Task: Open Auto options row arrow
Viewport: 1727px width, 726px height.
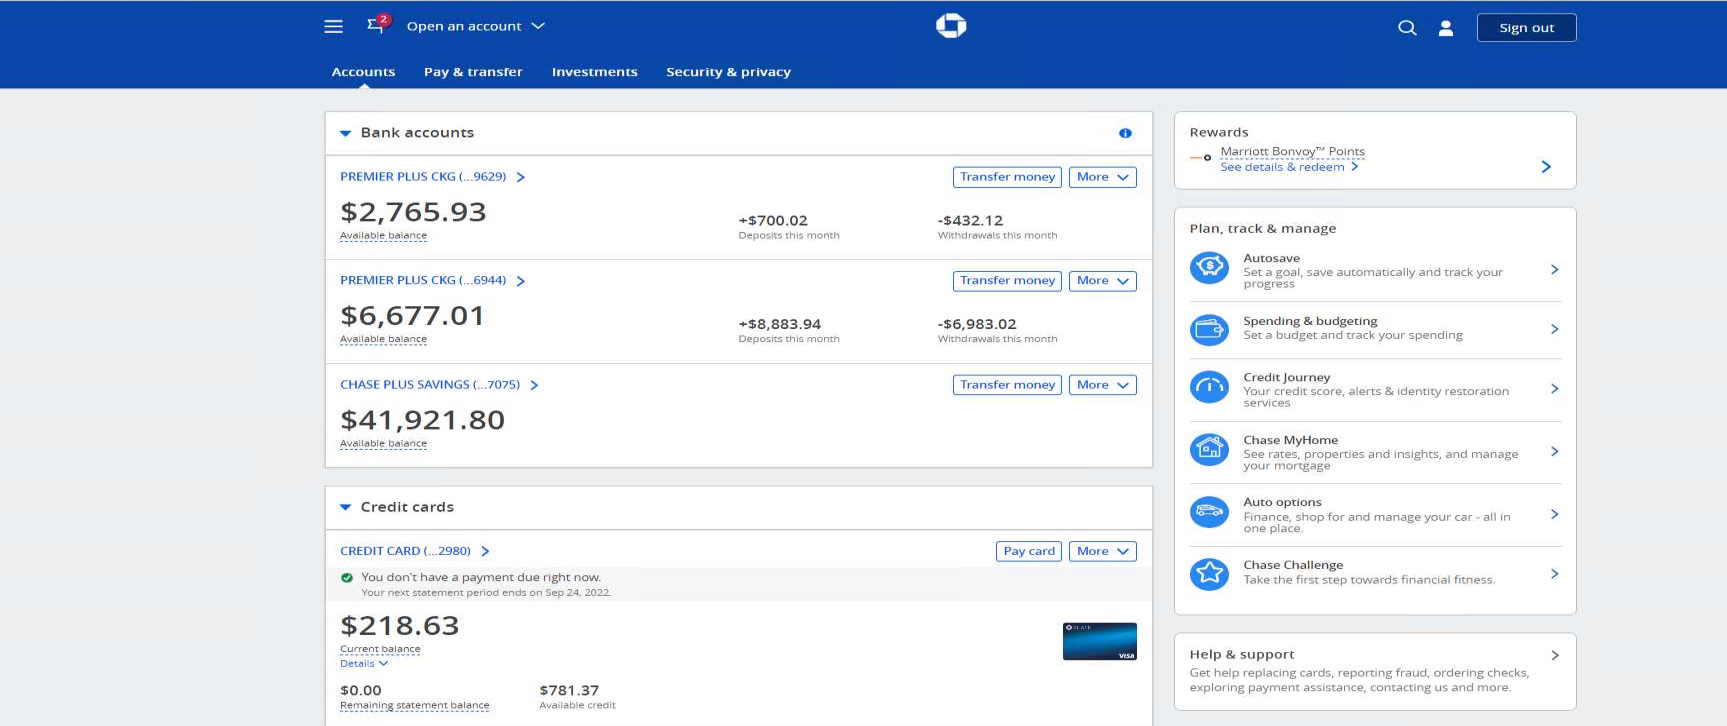Action: coord(1554,514)
